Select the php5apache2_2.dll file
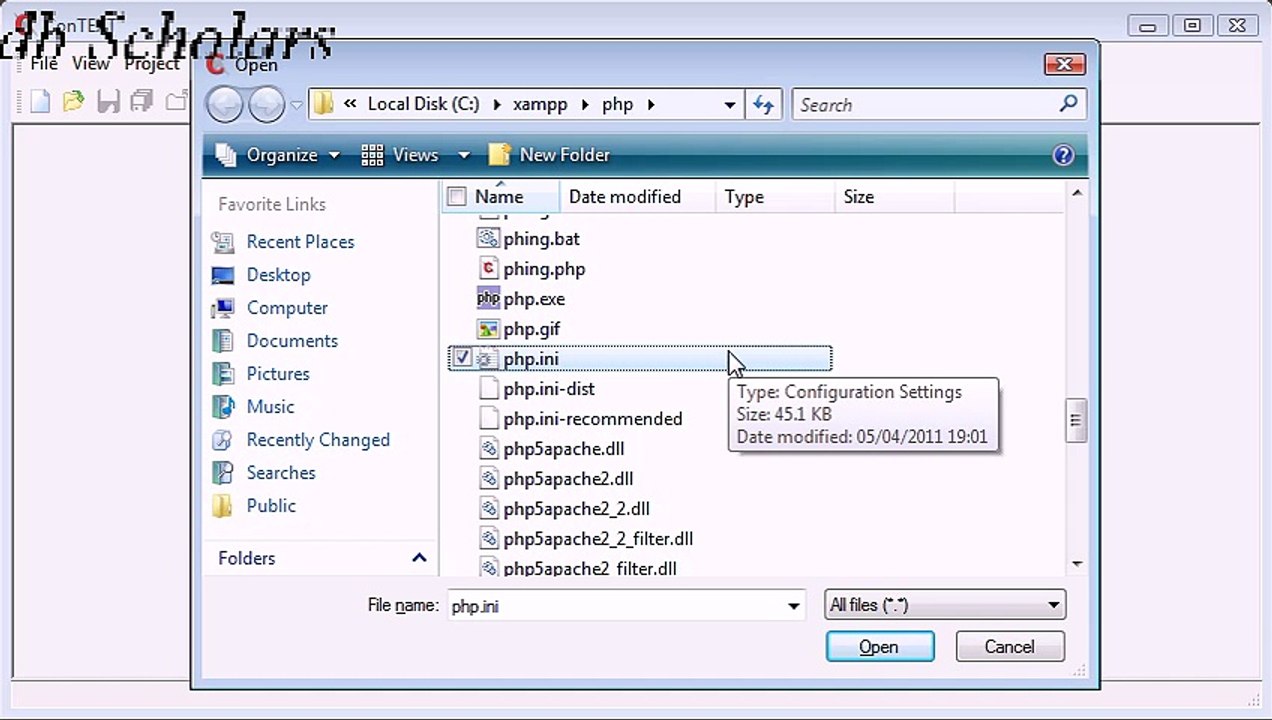Screen dimensions: 1272x720 [576, 509]
